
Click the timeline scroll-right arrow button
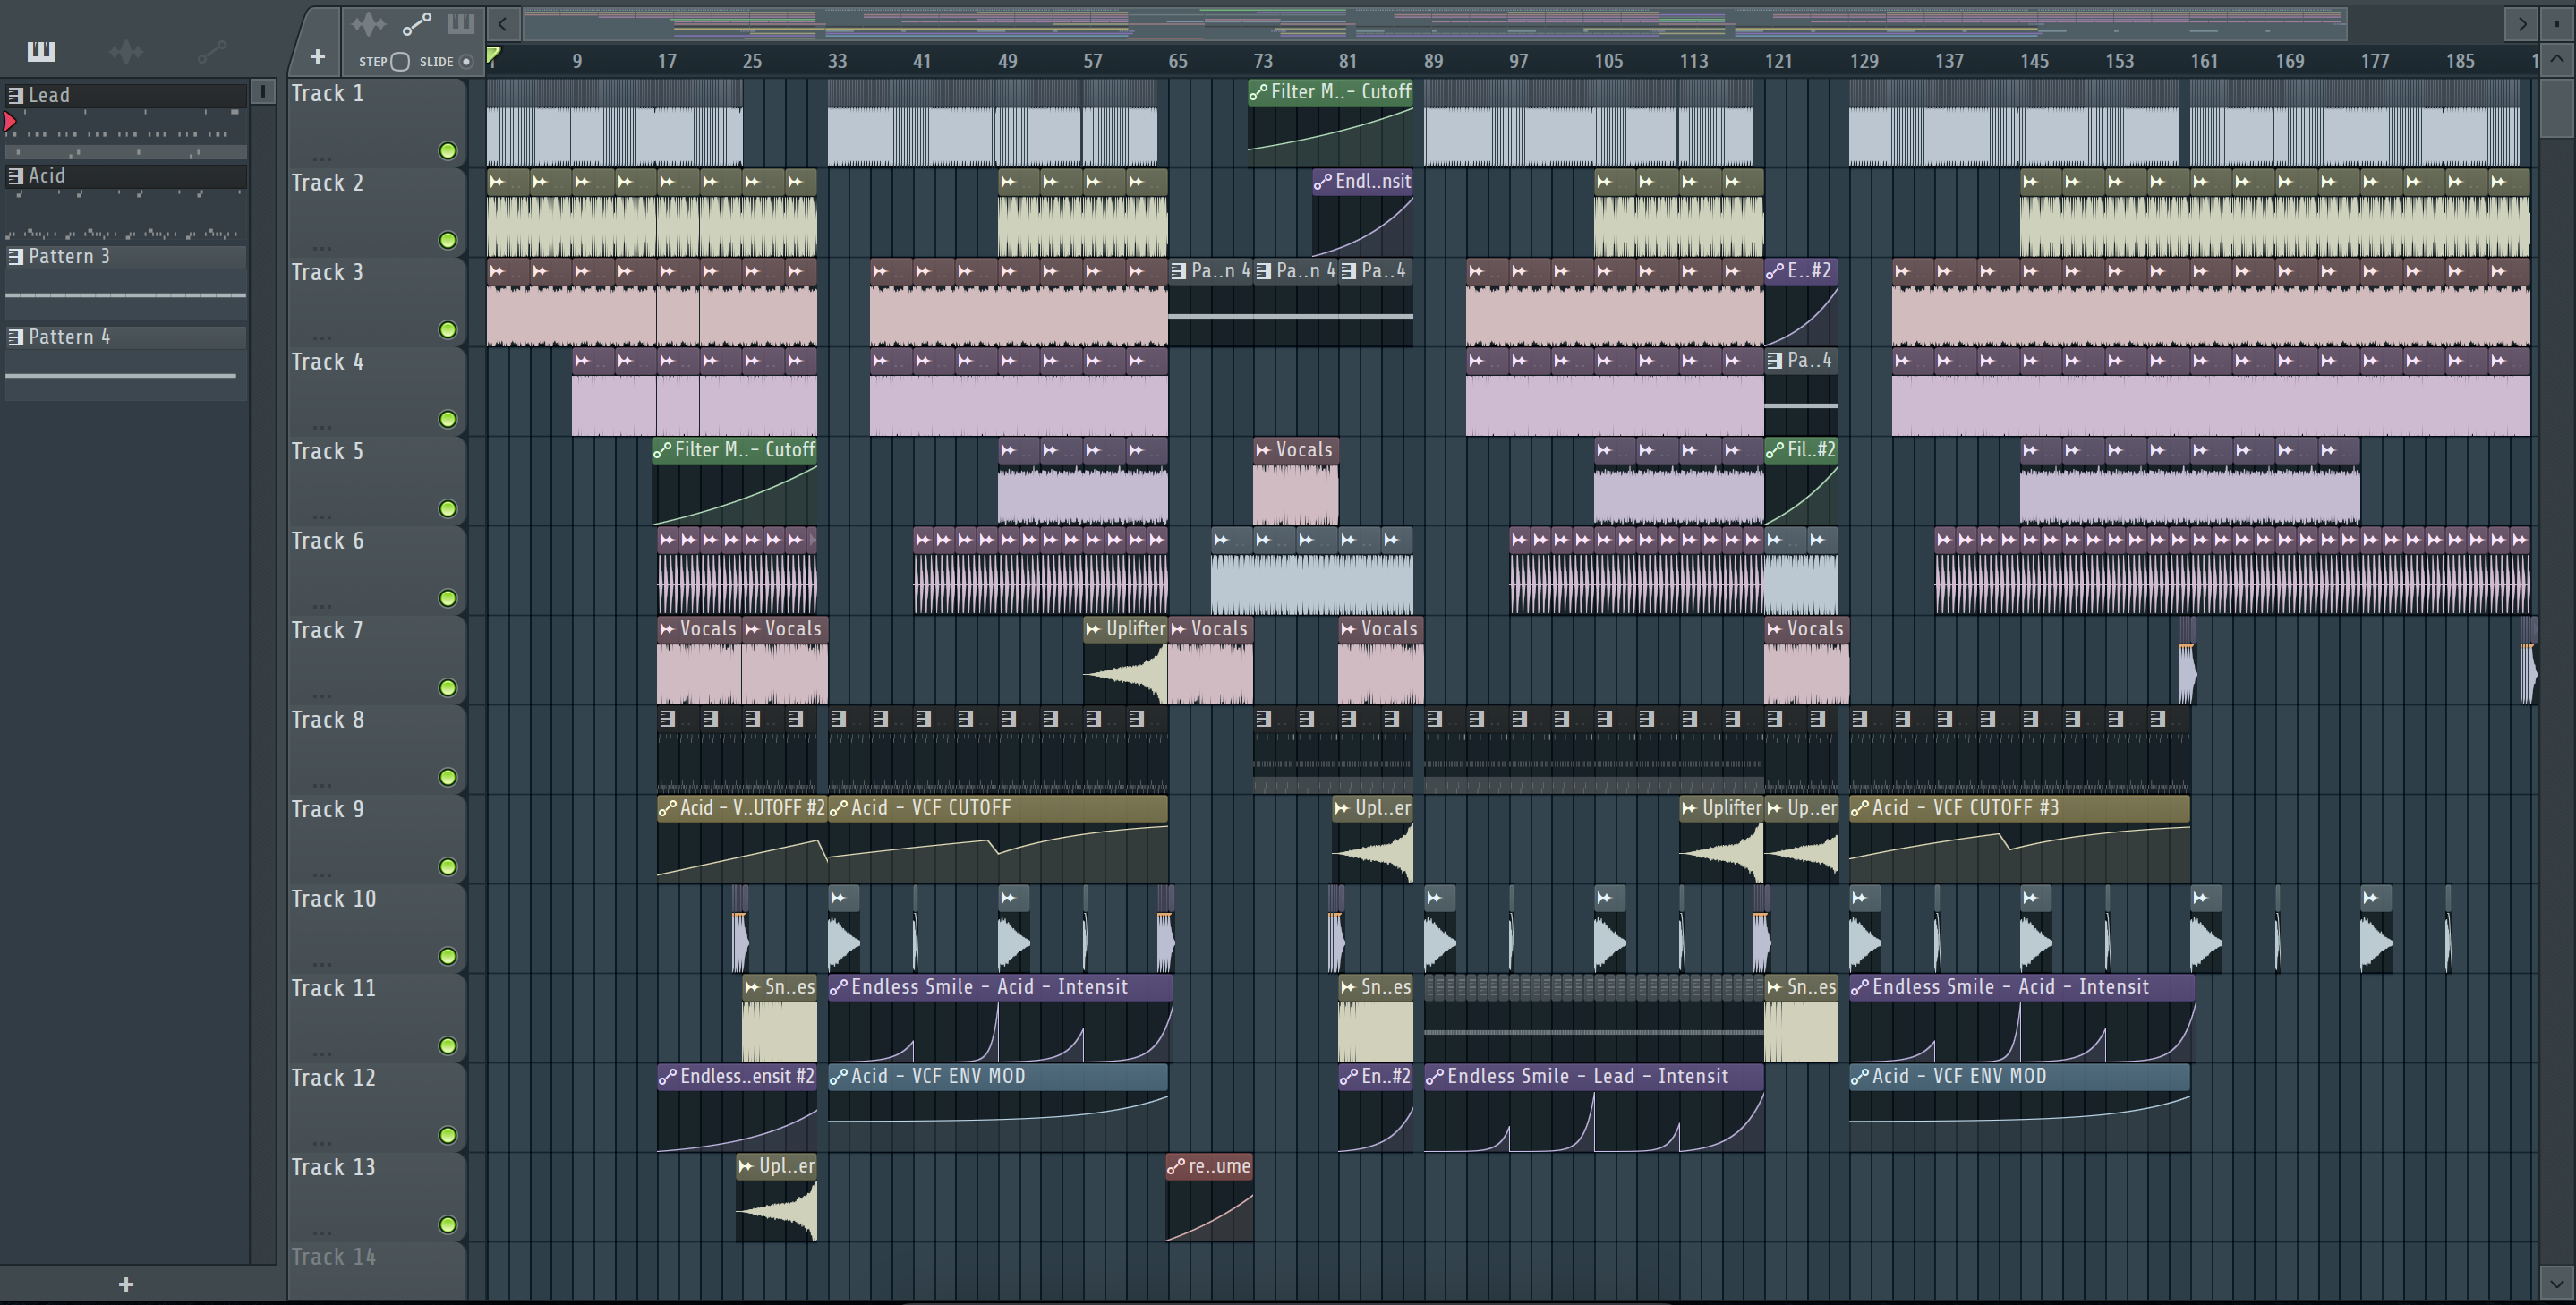click(2522, 23)
